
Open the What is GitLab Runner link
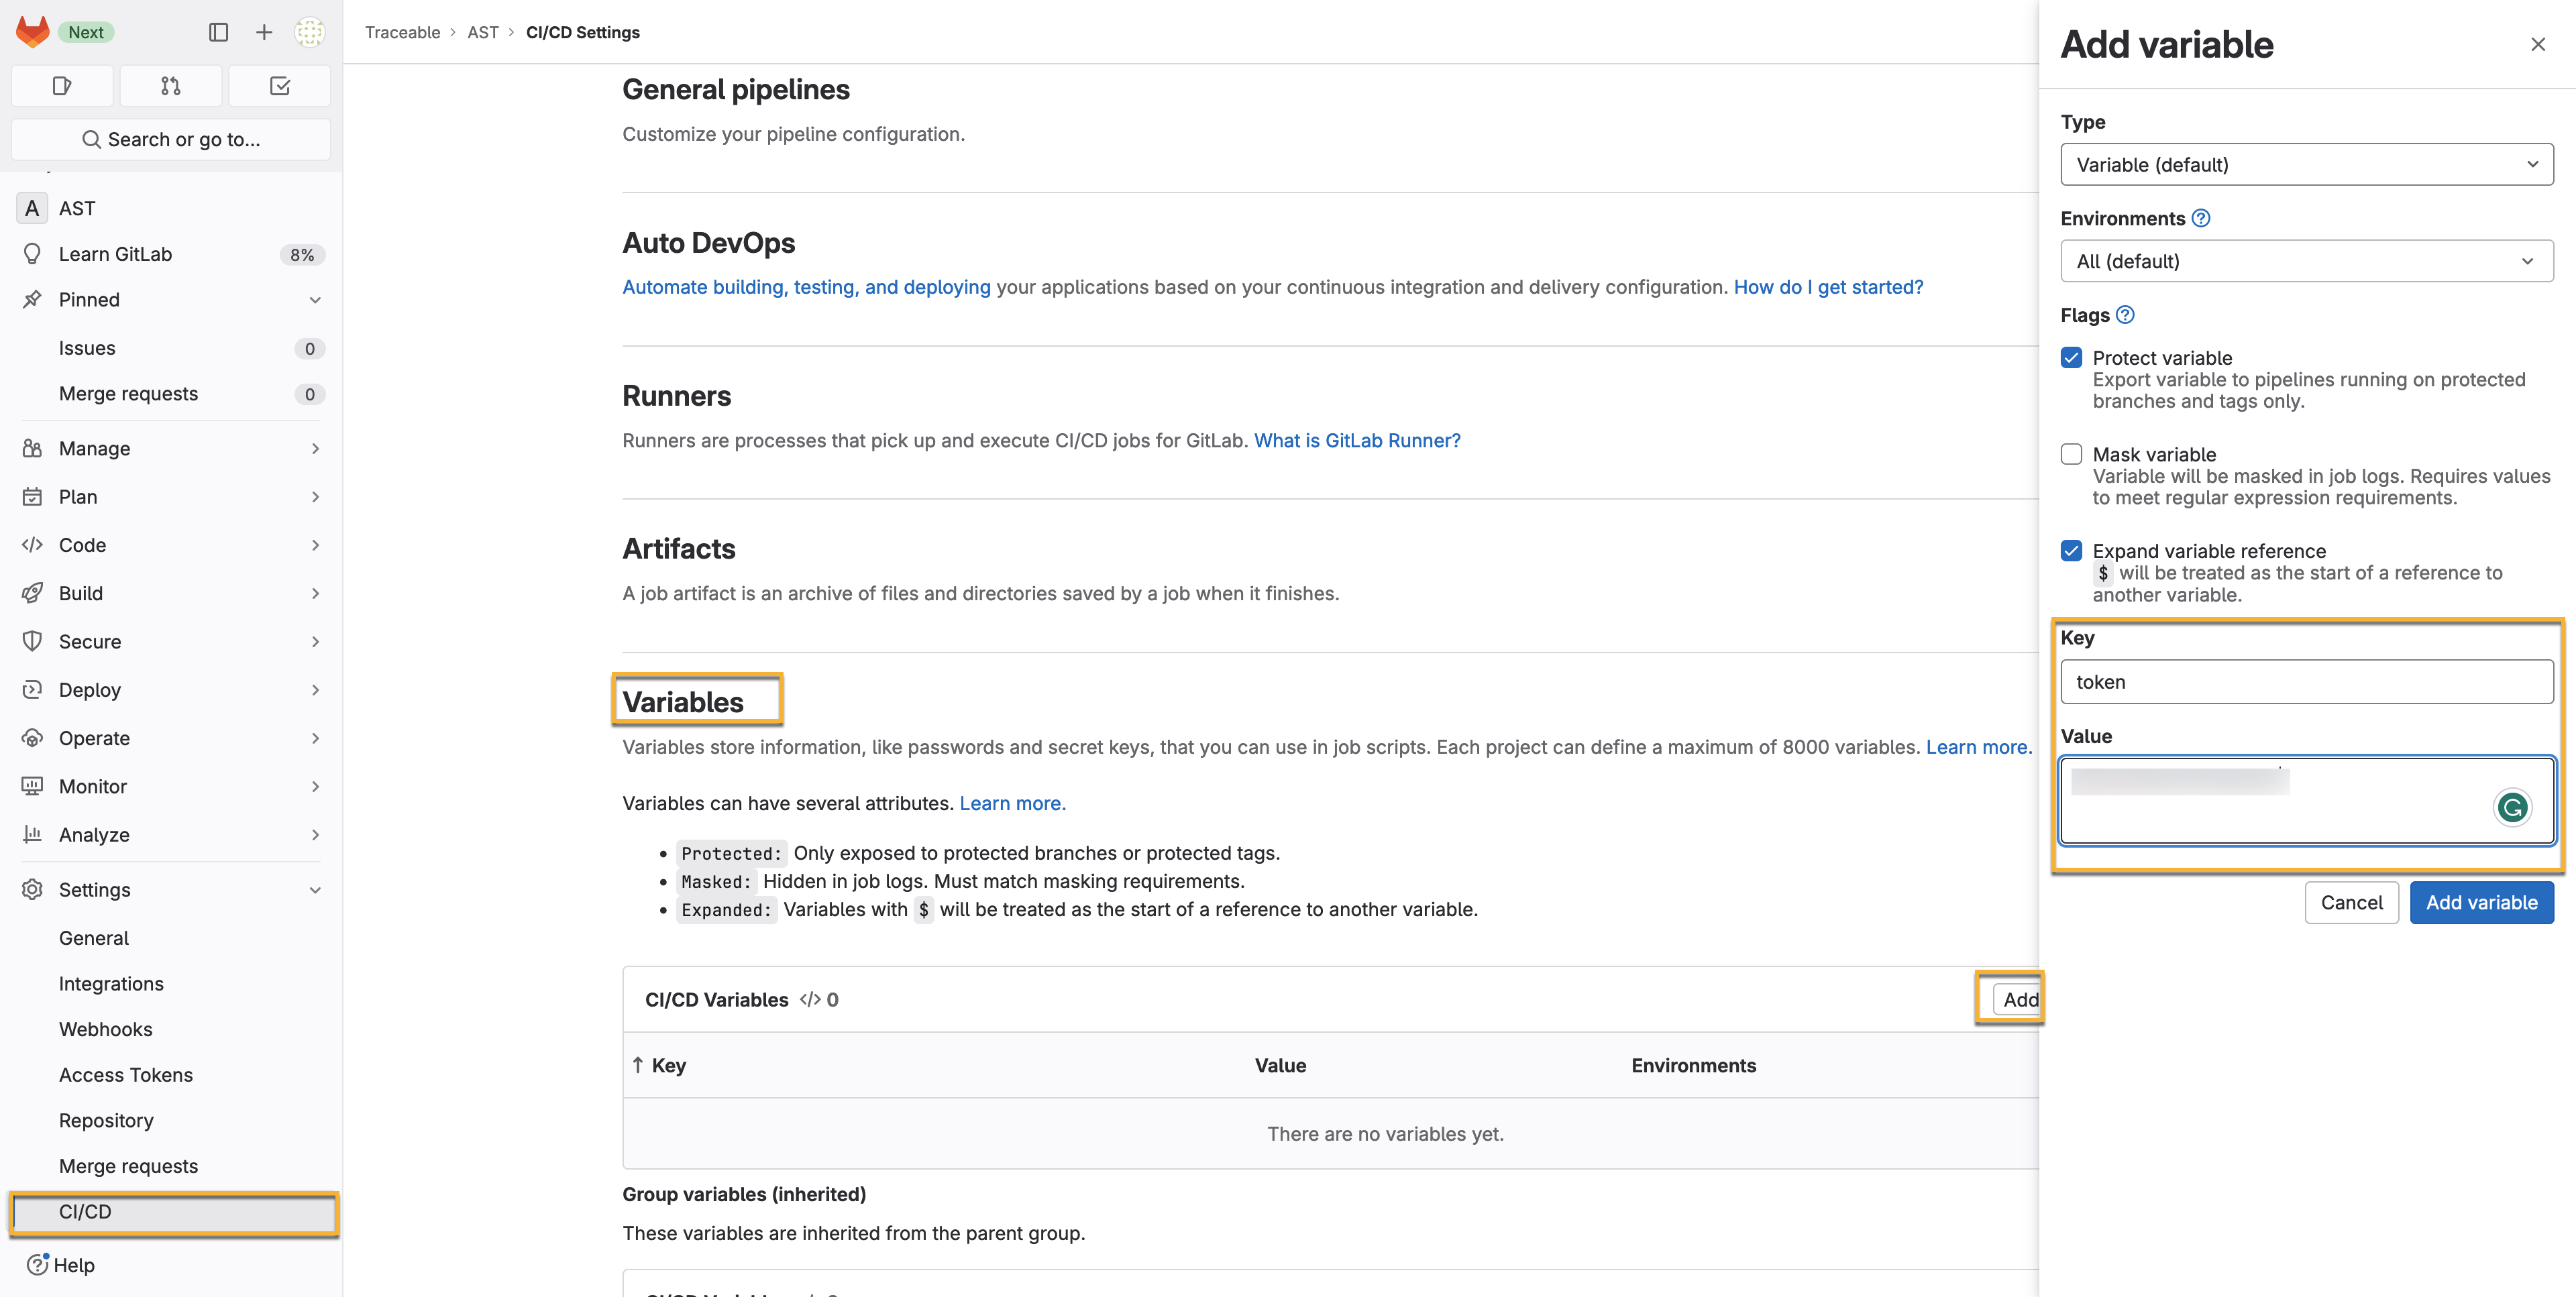[1357, 441]
